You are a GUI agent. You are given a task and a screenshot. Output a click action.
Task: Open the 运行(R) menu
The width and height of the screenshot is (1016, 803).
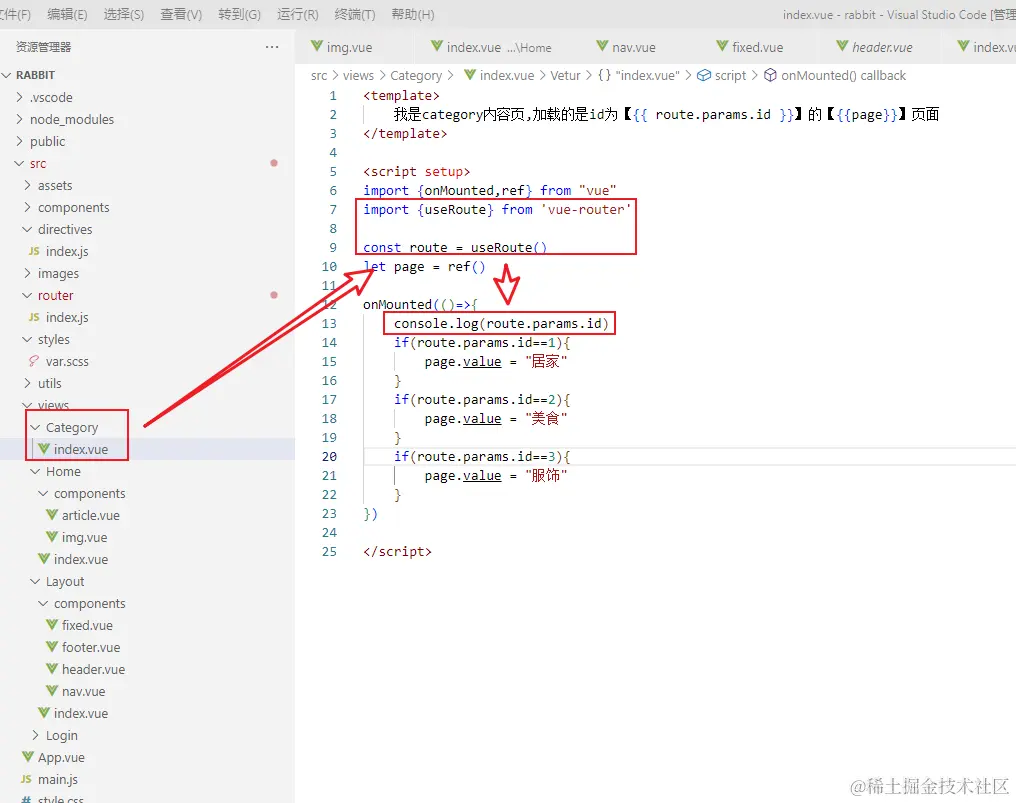click(x=297, y=14)
